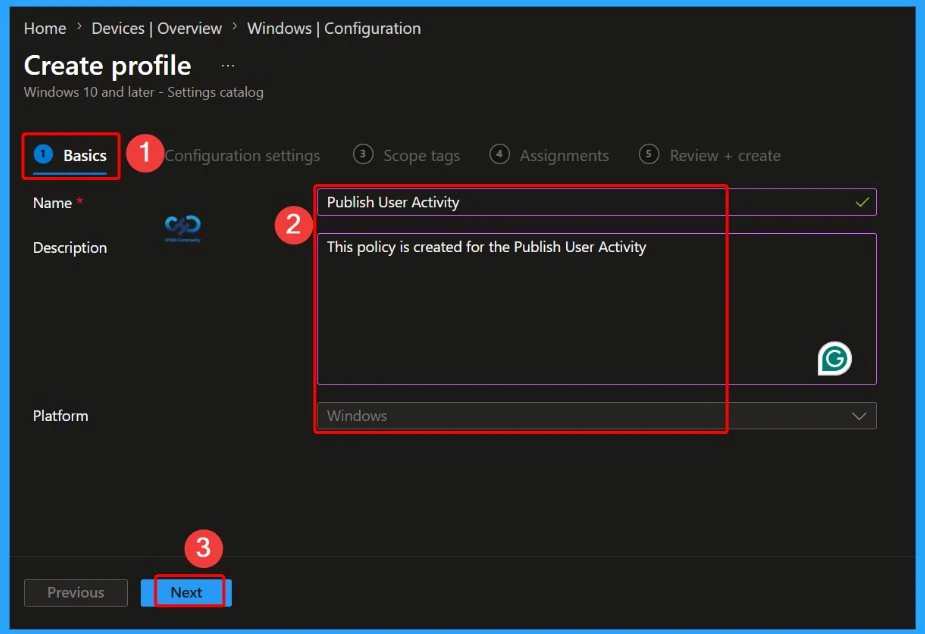The width and height of the screenshot is (925, 634).
Task: Go to the Configuration settings step
Action: coord(242,156)
